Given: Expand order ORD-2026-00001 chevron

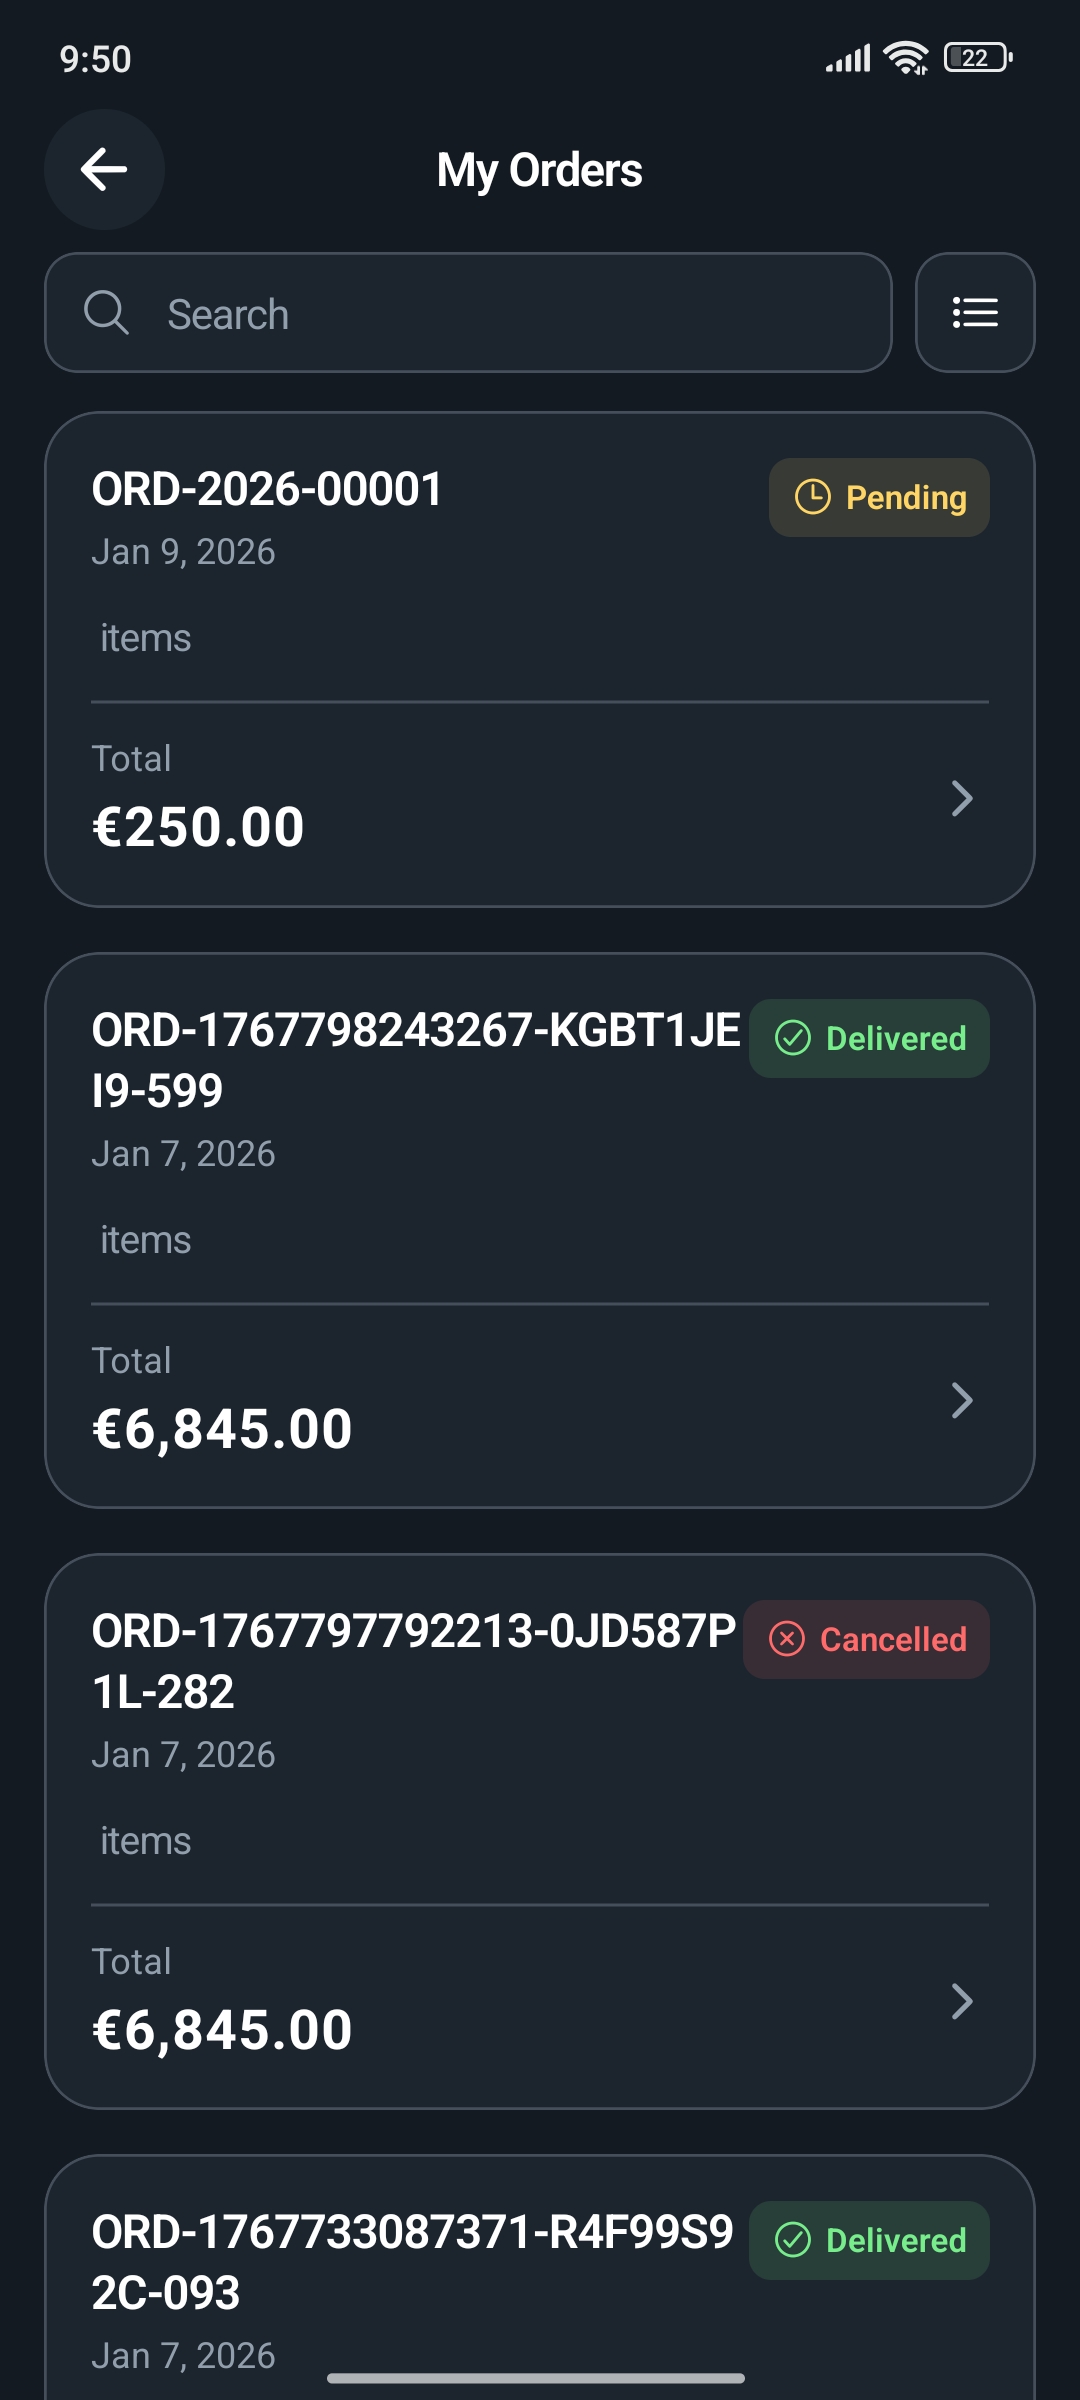Looking at the screenshot, I should pos(962,798).
